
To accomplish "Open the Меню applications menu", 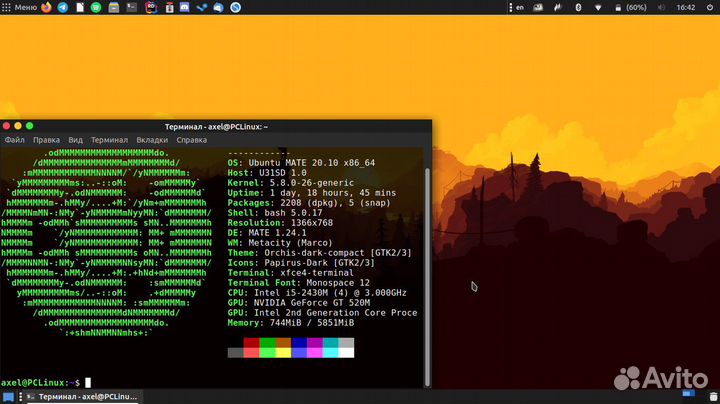I will point(19,7).
